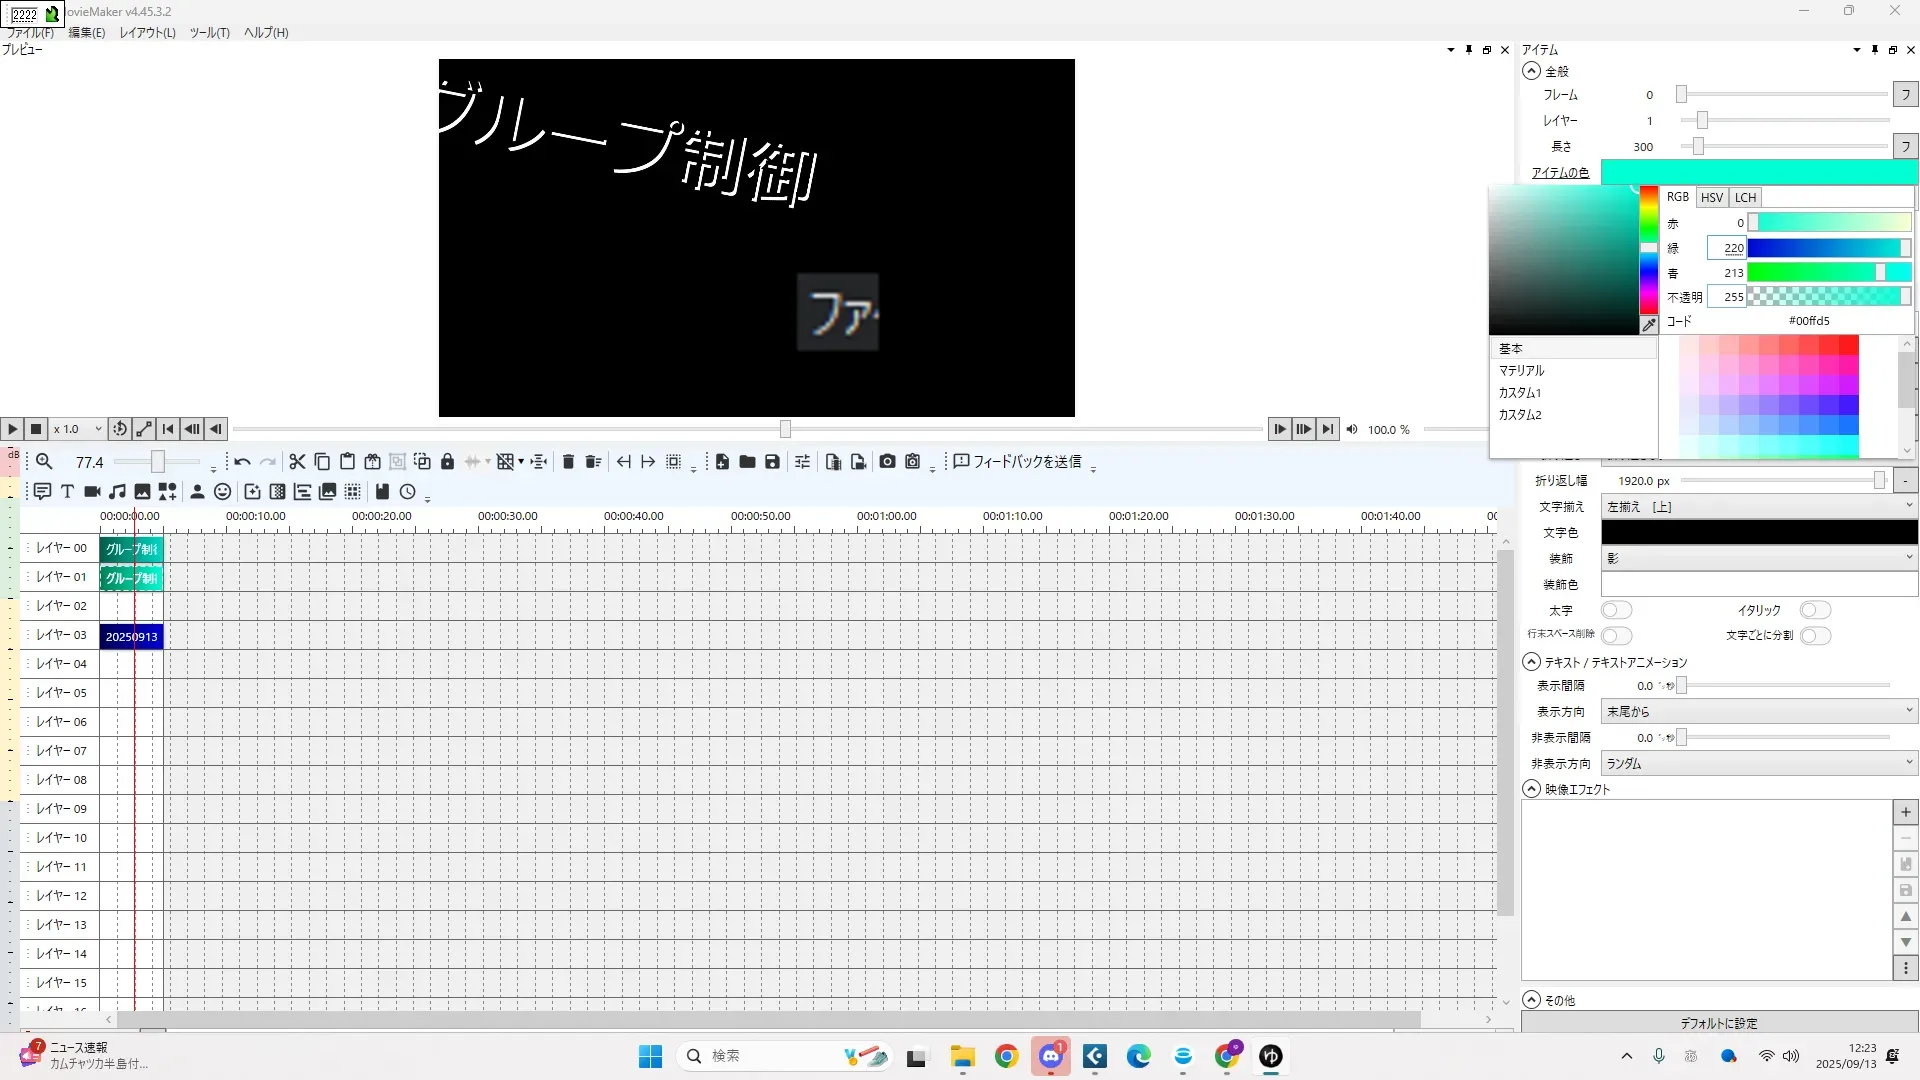Toggle the 太字 bold switch
1920x1080 pixels.
pyautogui.click(x=1616, y=610)
